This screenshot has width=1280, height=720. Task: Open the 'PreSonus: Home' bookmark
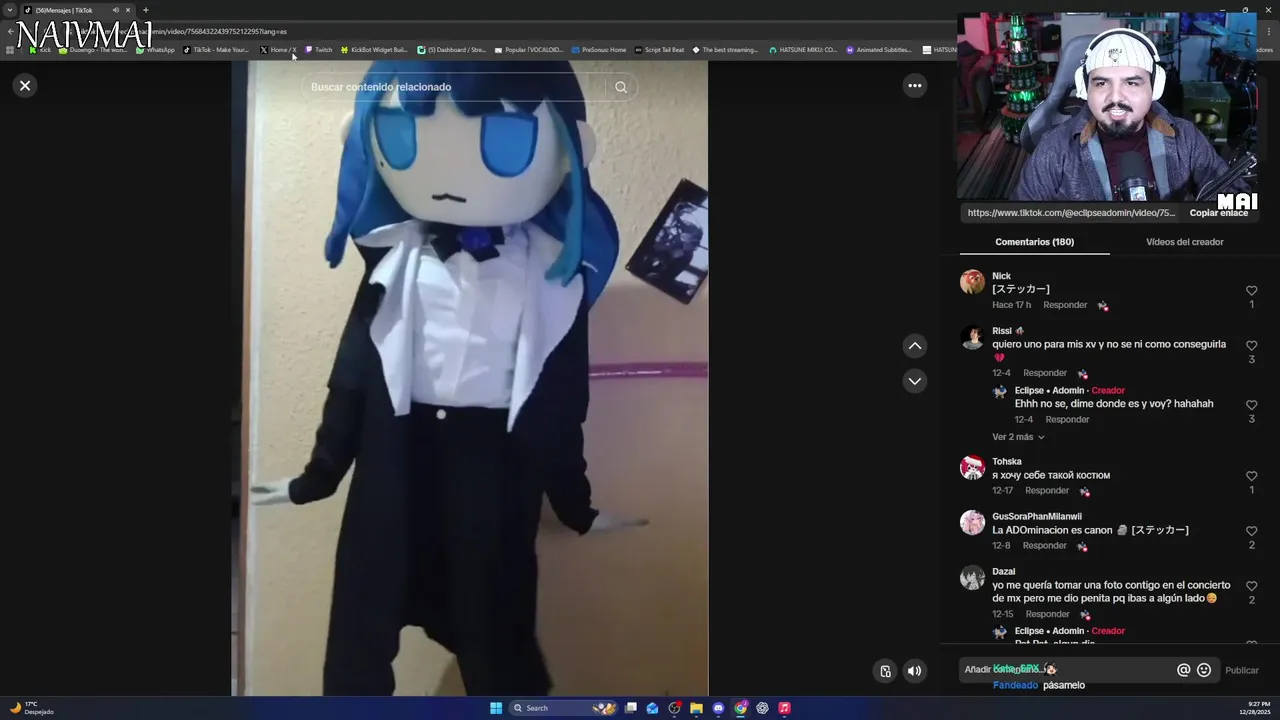tap(599, 50)
